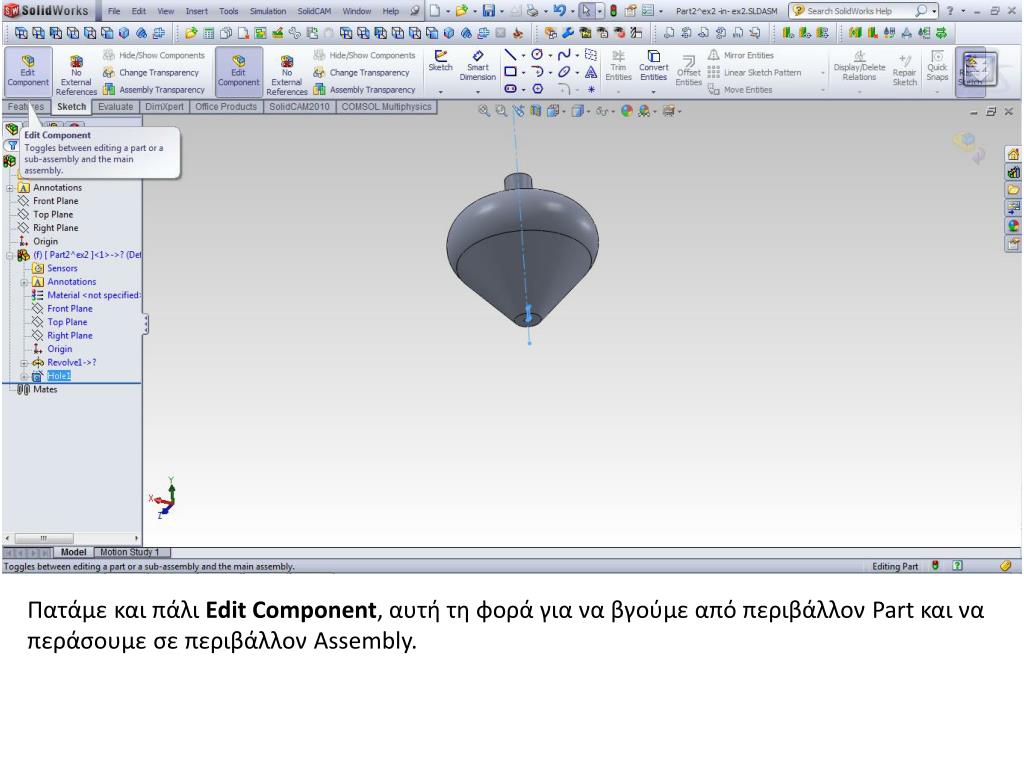Open Design Library task pane icon
The image size is (1024, 768).
pyautogui.click(x=1013, y=172)
